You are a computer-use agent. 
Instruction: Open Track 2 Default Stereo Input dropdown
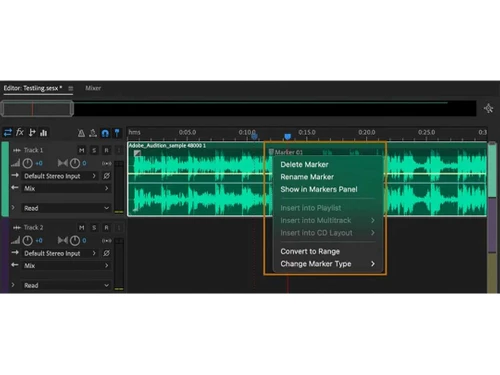(60, 253)
